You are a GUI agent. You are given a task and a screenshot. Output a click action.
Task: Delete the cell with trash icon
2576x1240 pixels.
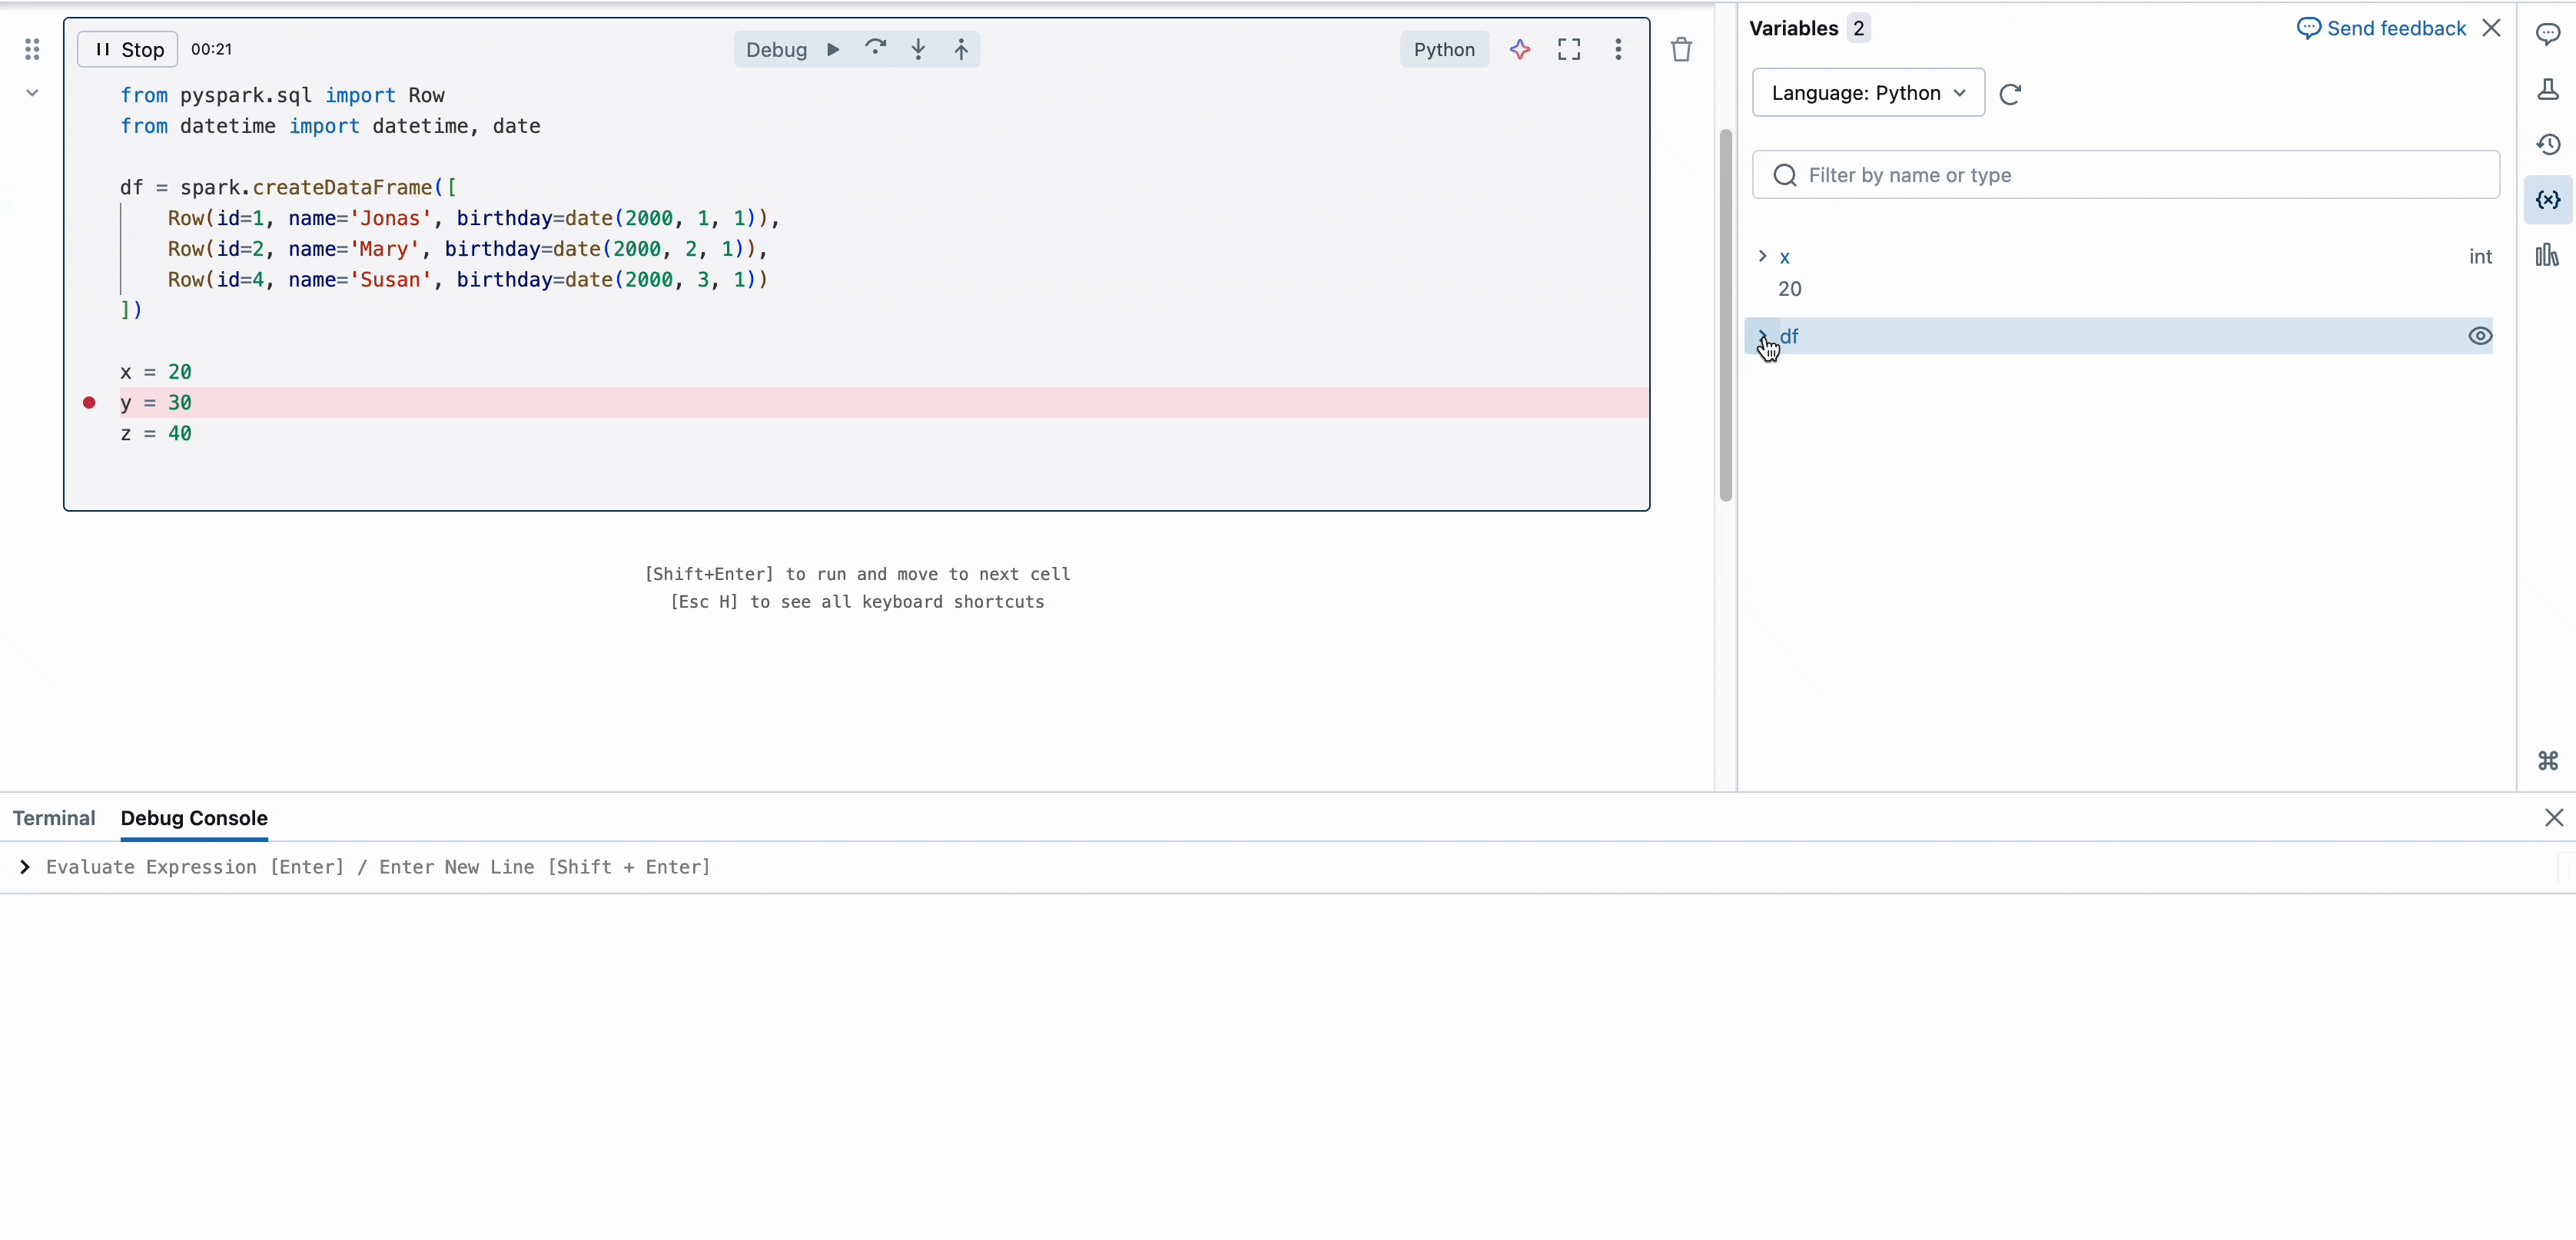coord(1681,49)
